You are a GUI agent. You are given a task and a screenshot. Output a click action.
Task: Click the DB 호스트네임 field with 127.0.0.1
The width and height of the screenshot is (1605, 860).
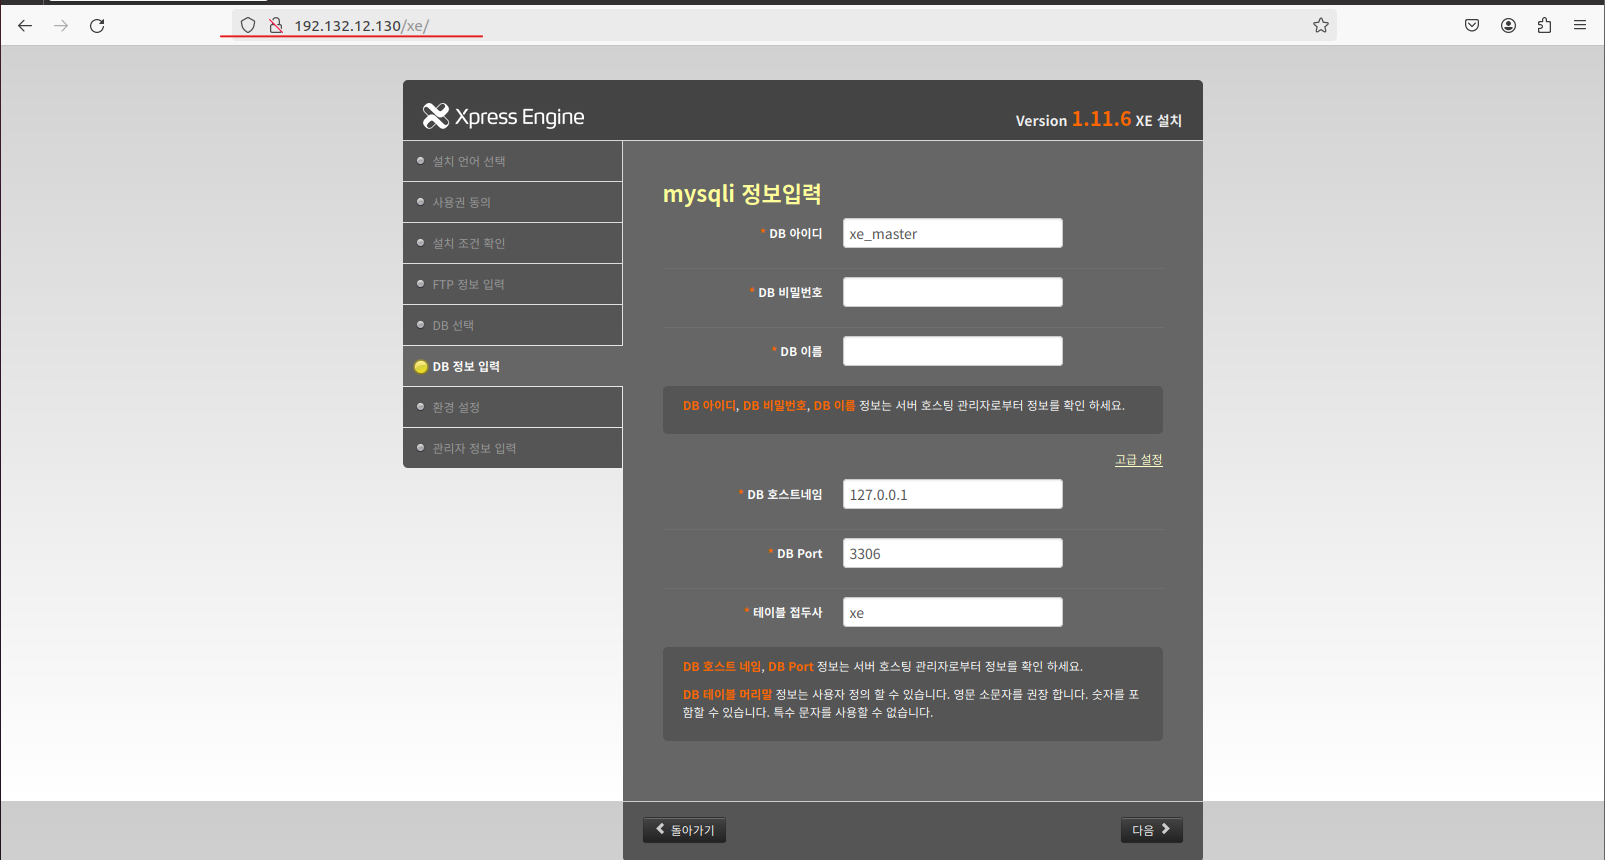pyautogui.click(x=952, y=494)
